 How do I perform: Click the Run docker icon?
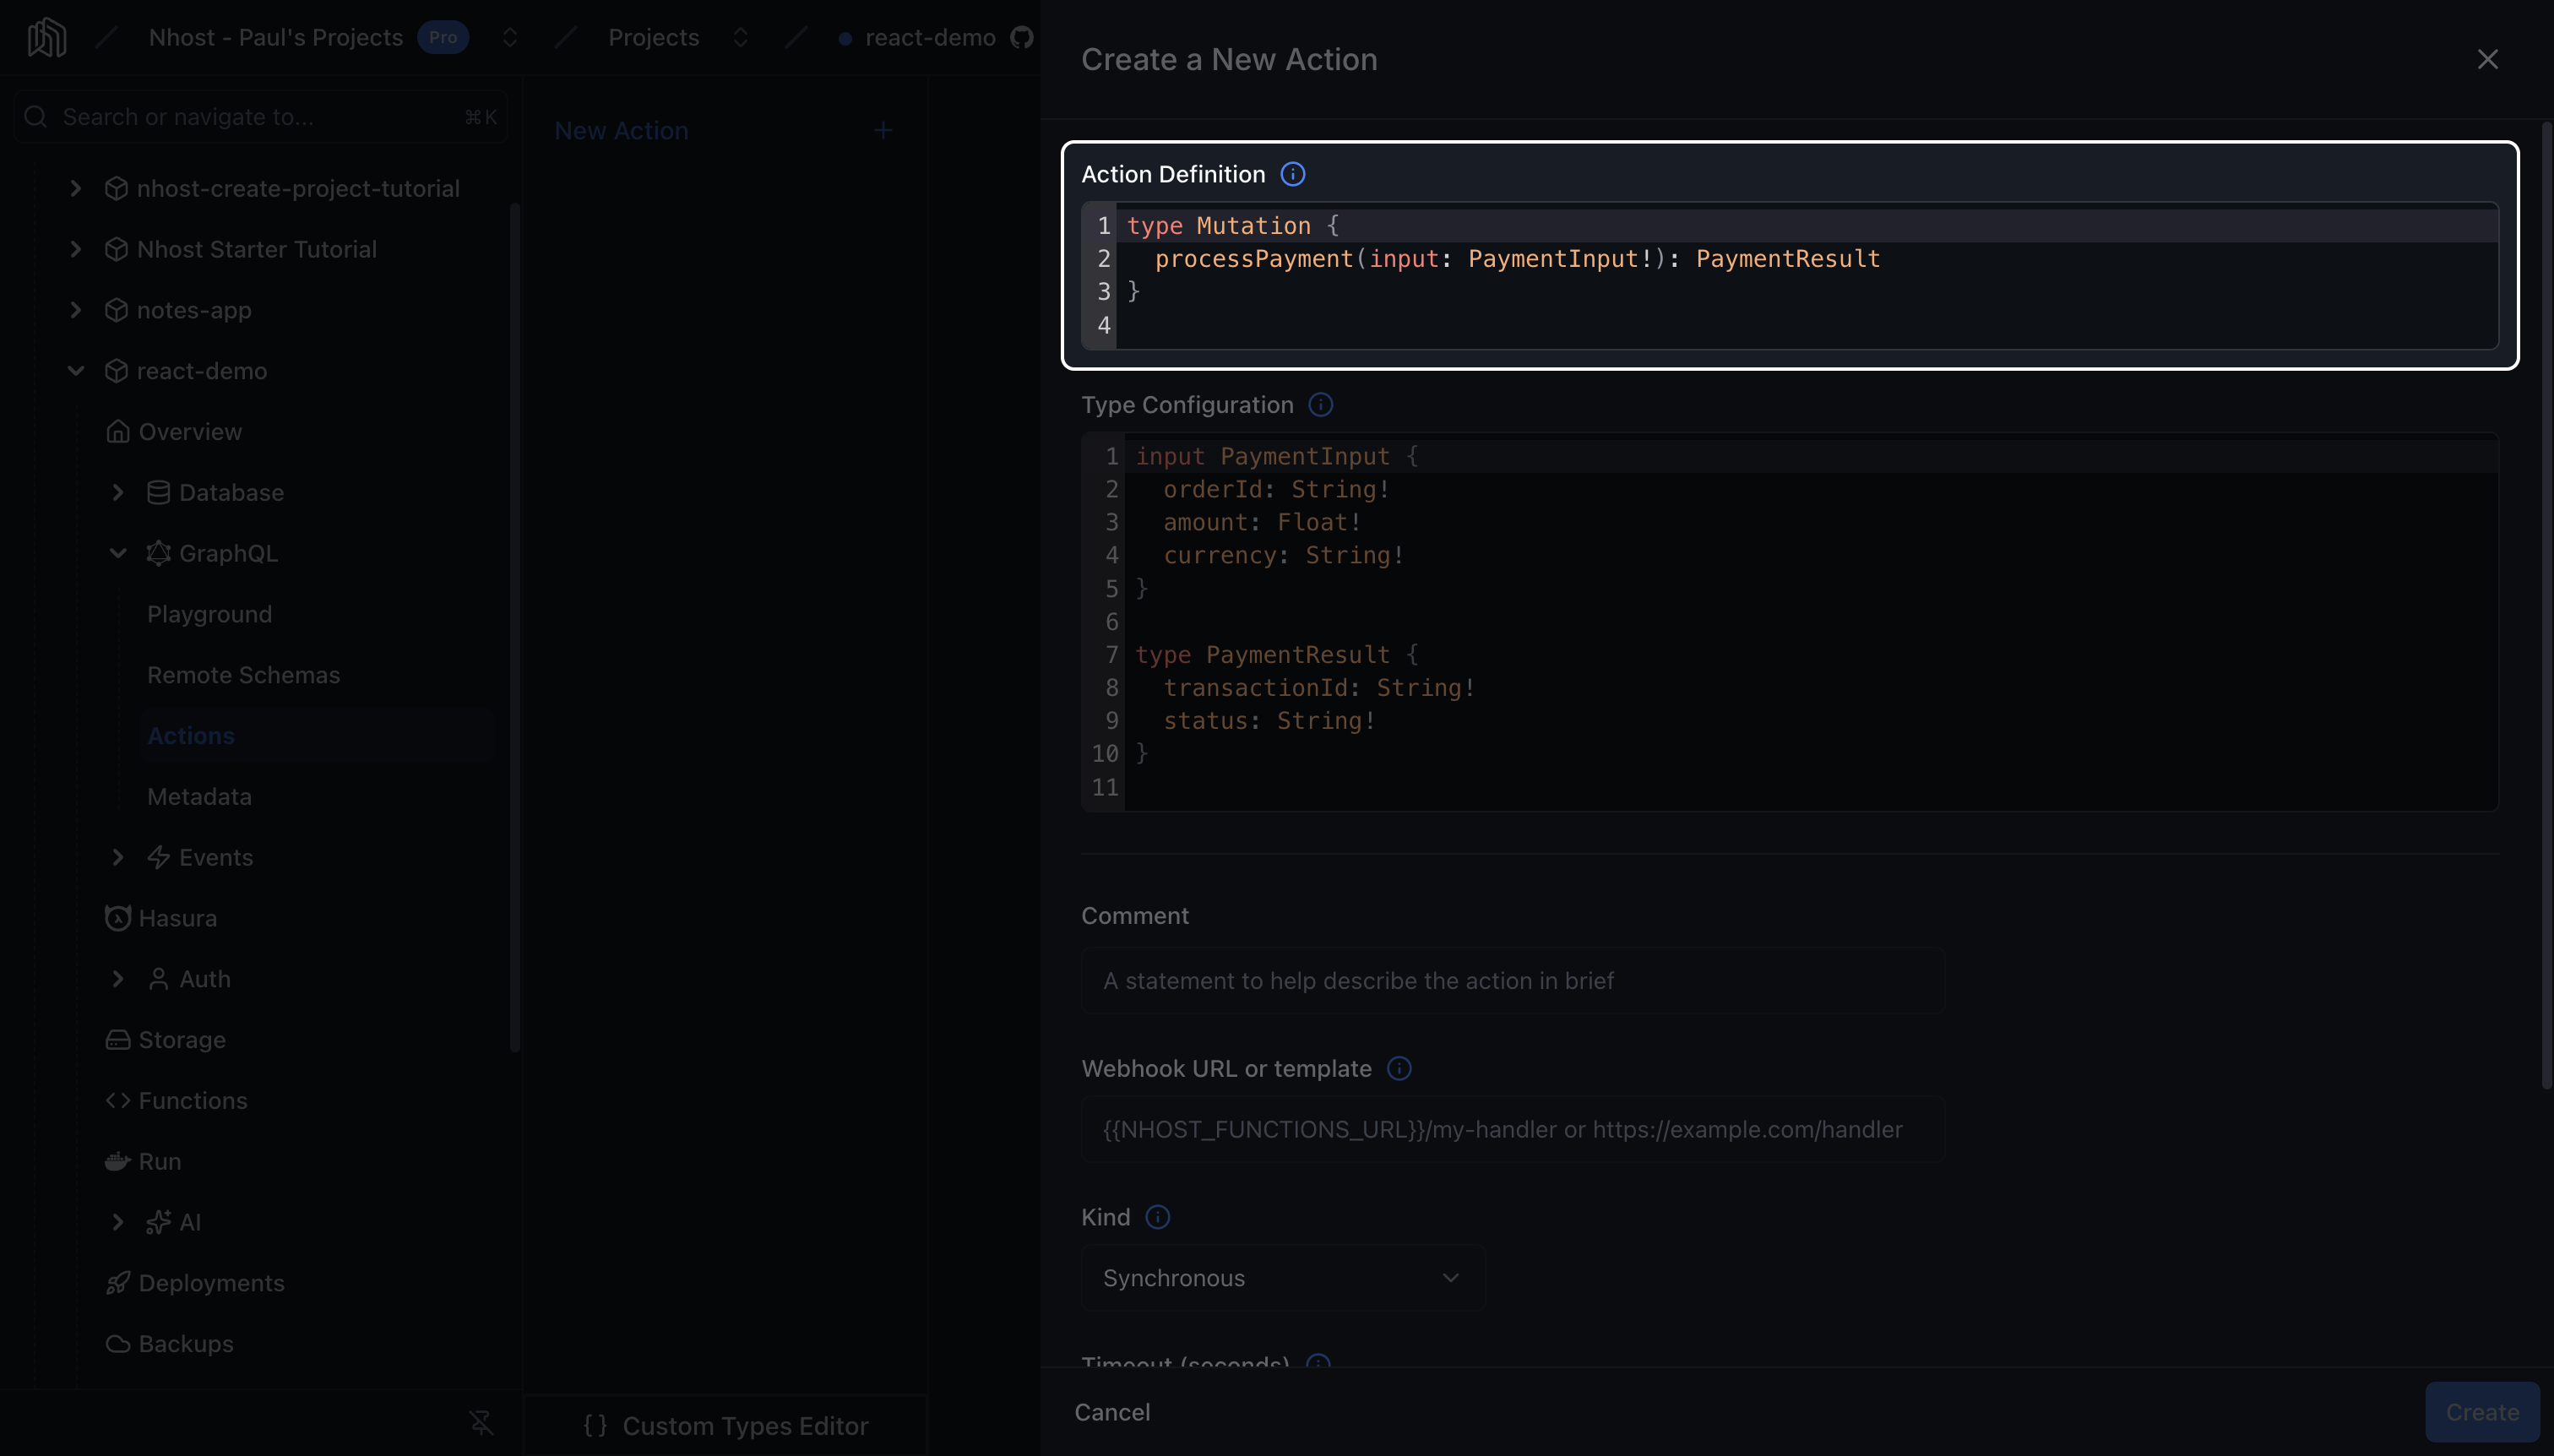click(x=117, y=1162)
